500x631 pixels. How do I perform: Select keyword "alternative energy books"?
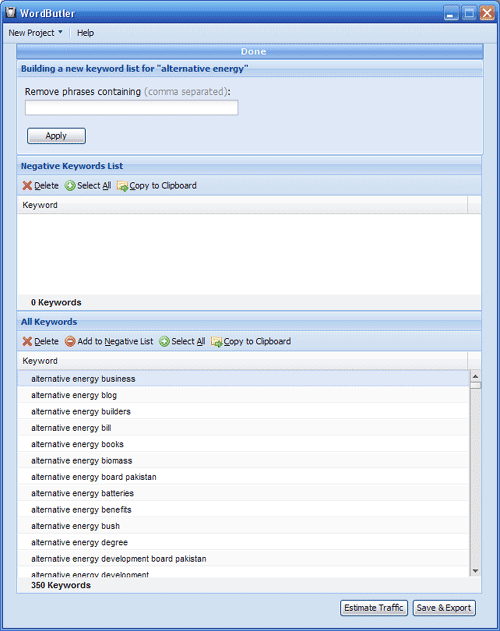click(x=243, y=444)
